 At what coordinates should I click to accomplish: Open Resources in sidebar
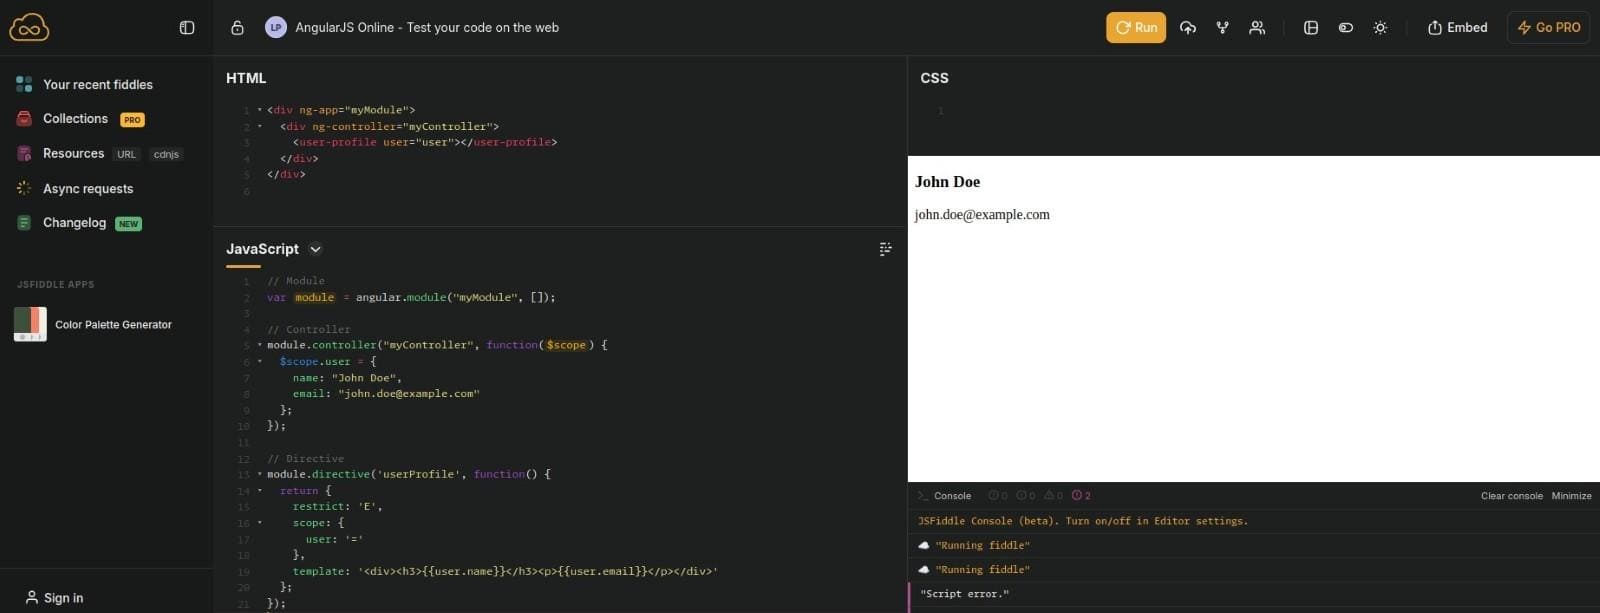(73, 154)
